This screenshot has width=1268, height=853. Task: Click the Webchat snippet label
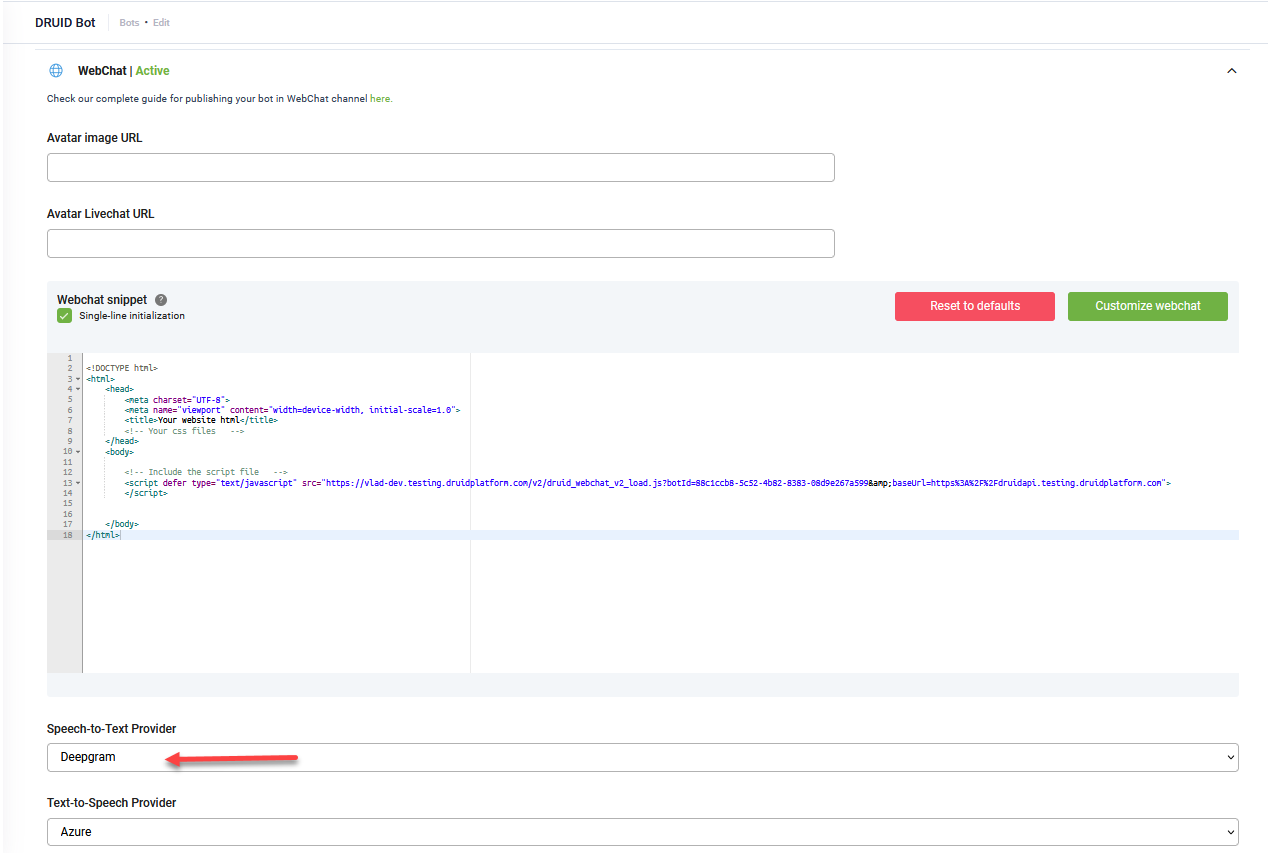102,300
